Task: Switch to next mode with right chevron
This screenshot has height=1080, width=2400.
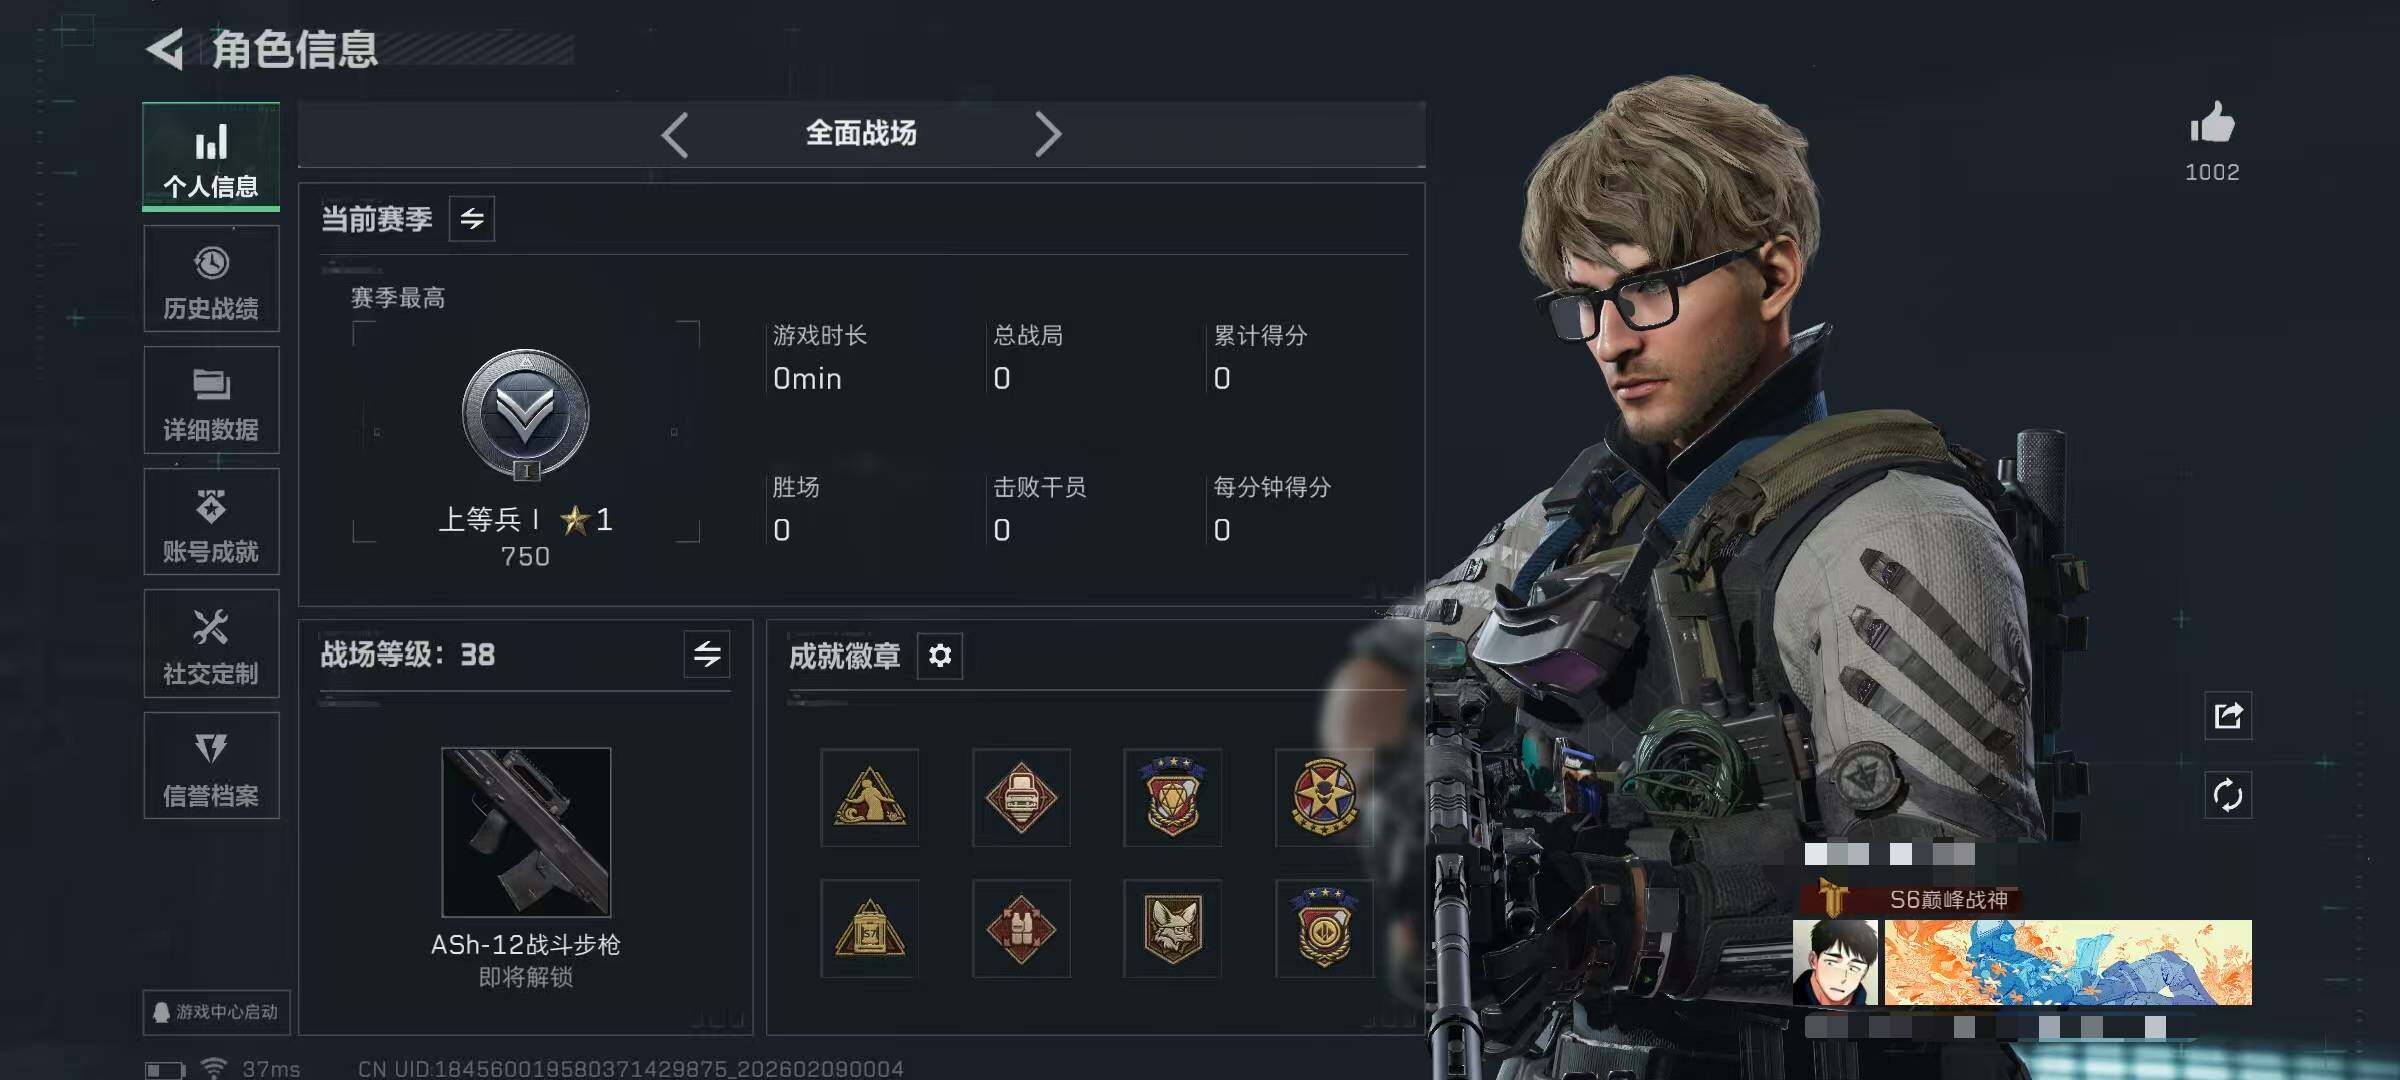Action: click(1047, 134)
